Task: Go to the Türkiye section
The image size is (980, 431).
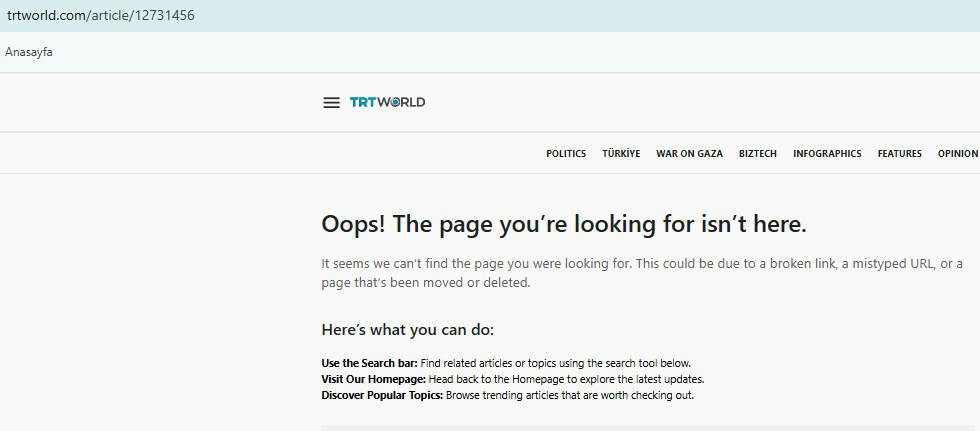Action: coord(621,154)
